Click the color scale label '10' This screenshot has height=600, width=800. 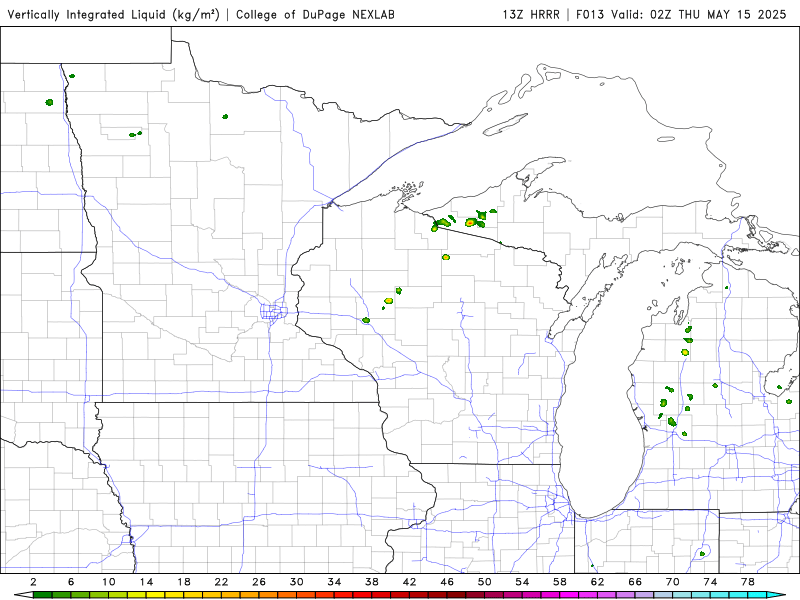tap(109, 582)
